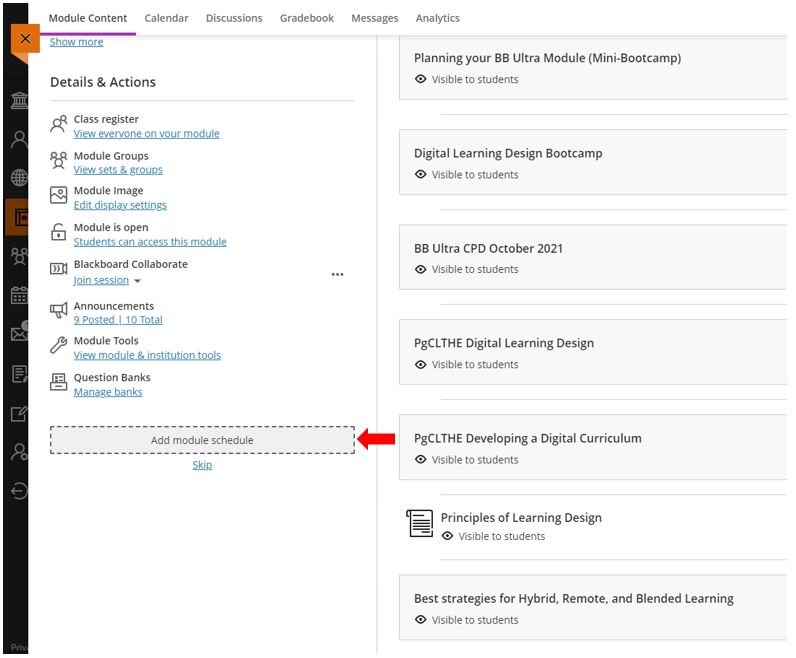Open the Blackboard Collaborate three-dot menu
The image size is (796, 658).
point(338,274)
